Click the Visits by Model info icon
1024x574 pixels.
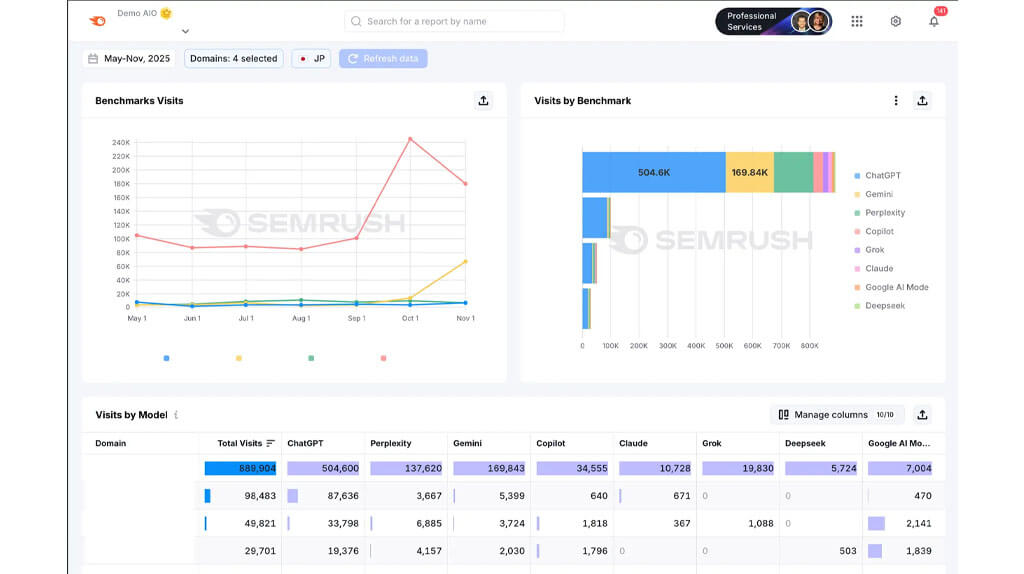click(177, 415)
